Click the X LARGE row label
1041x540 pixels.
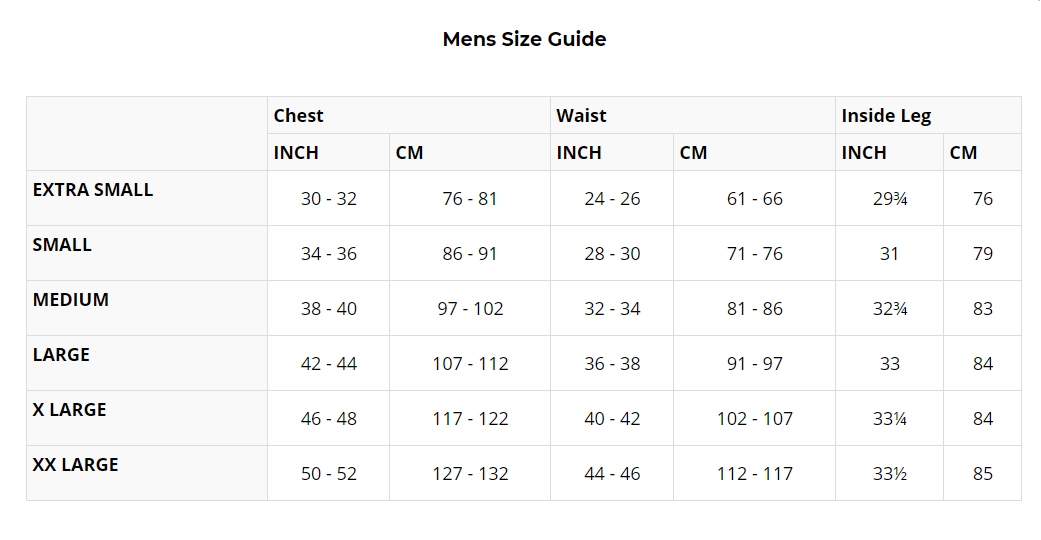pyautogui.click(x=70, y=410)
